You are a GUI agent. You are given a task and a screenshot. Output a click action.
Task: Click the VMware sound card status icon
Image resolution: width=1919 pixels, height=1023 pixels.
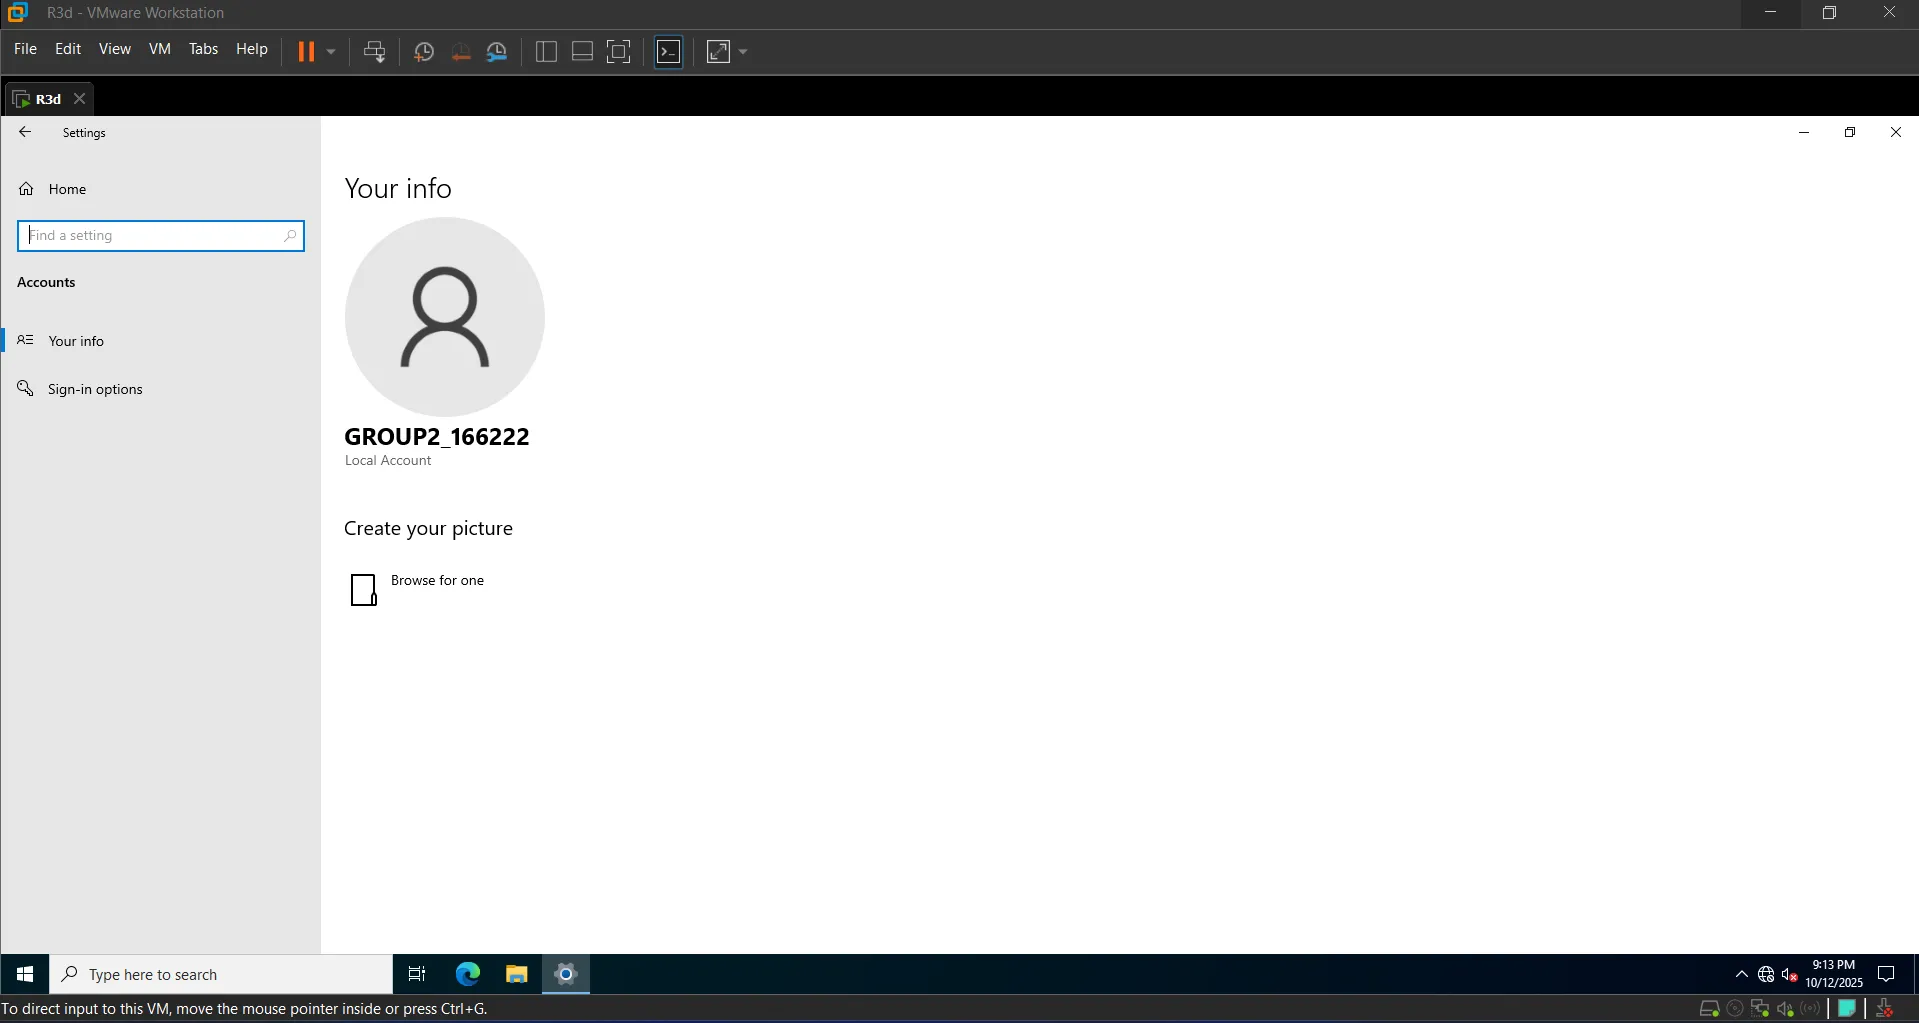pos(1786,1009)
